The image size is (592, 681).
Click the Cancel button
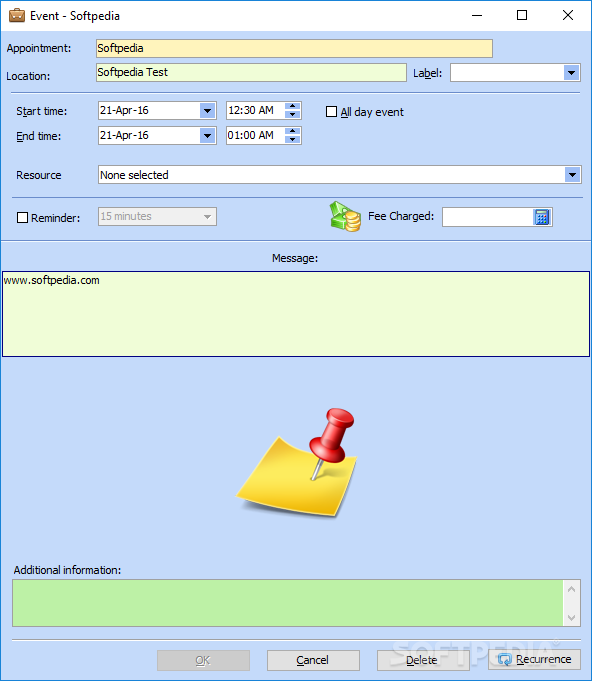313,660
